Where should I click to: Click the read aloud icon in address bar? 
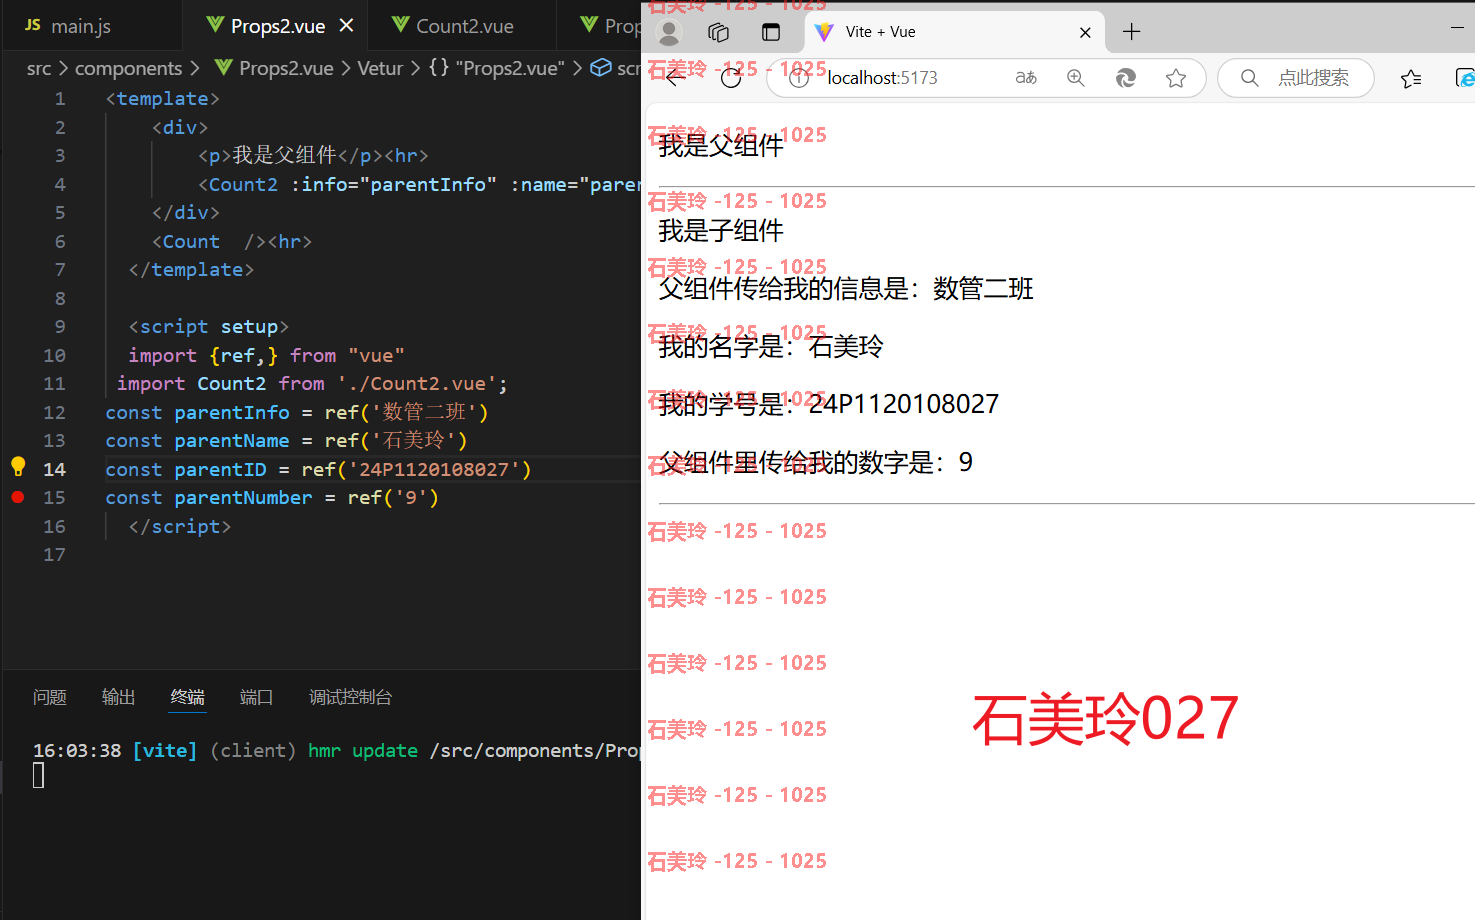[1026, 78]
